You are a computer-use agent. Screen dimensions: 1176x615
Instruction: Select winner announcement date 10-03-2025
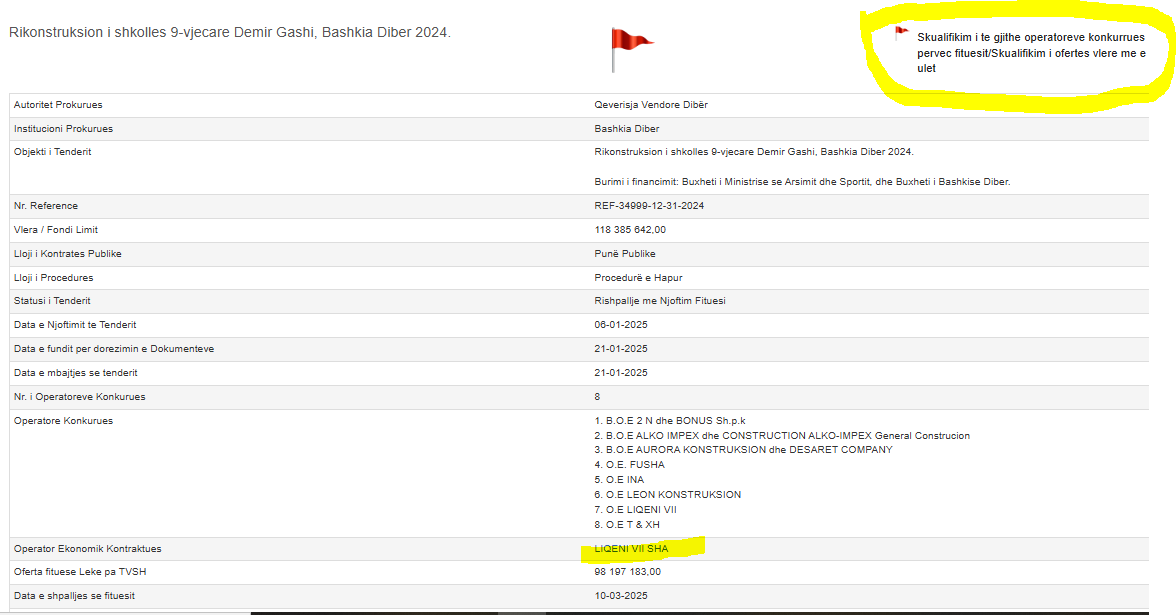coord(621,596)
